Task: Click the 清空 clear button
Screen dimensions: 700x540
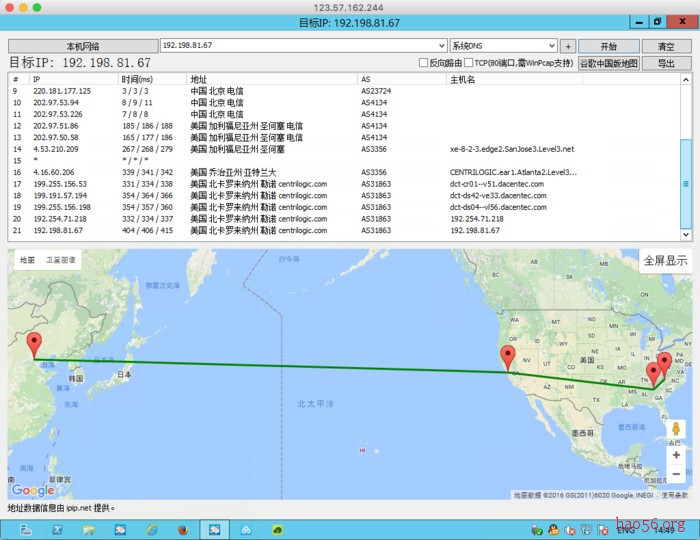Action: (x=666, y=46)
